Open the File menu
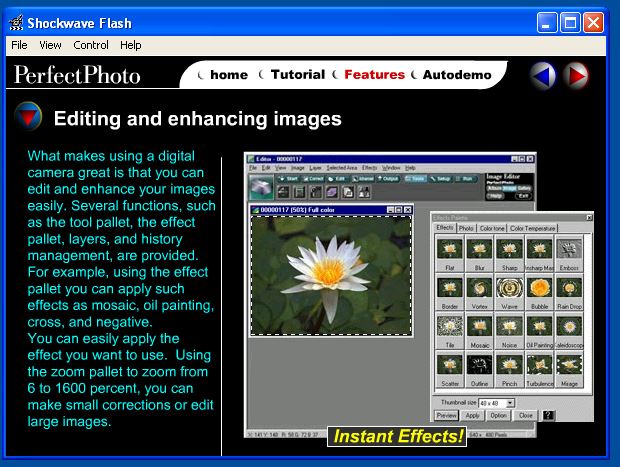620x467 pixels. (x=19, y=45)
